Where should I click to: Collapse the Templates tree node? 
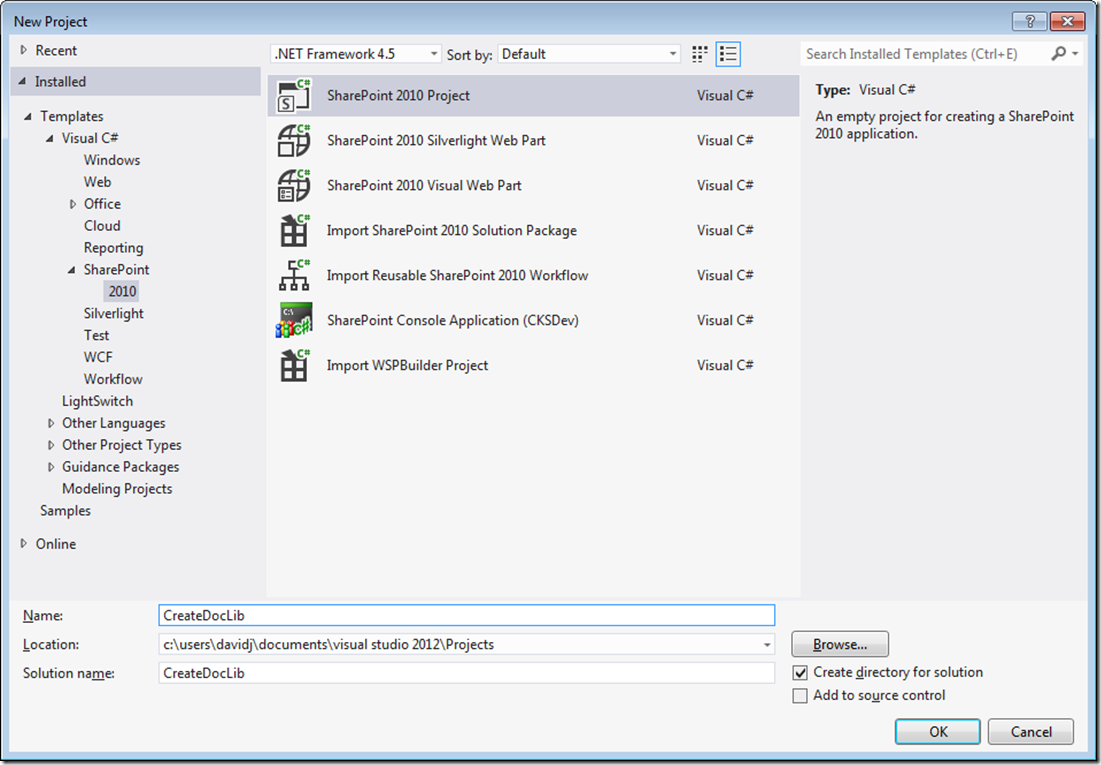click(x=28, y=117)
